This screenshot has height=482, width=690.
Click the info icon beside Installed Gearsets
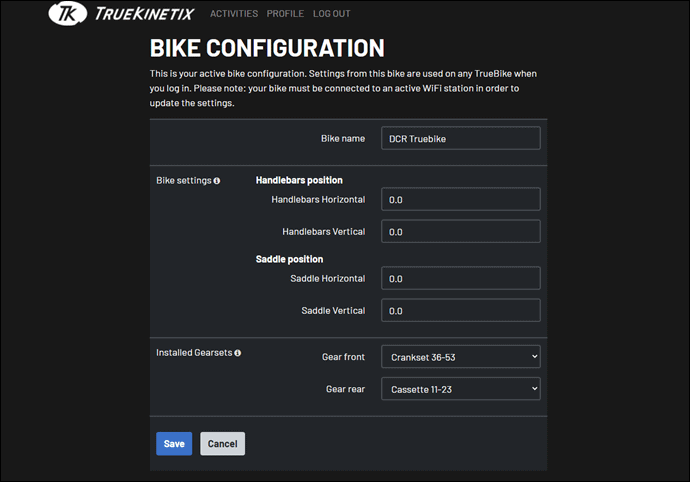(238, 353)
